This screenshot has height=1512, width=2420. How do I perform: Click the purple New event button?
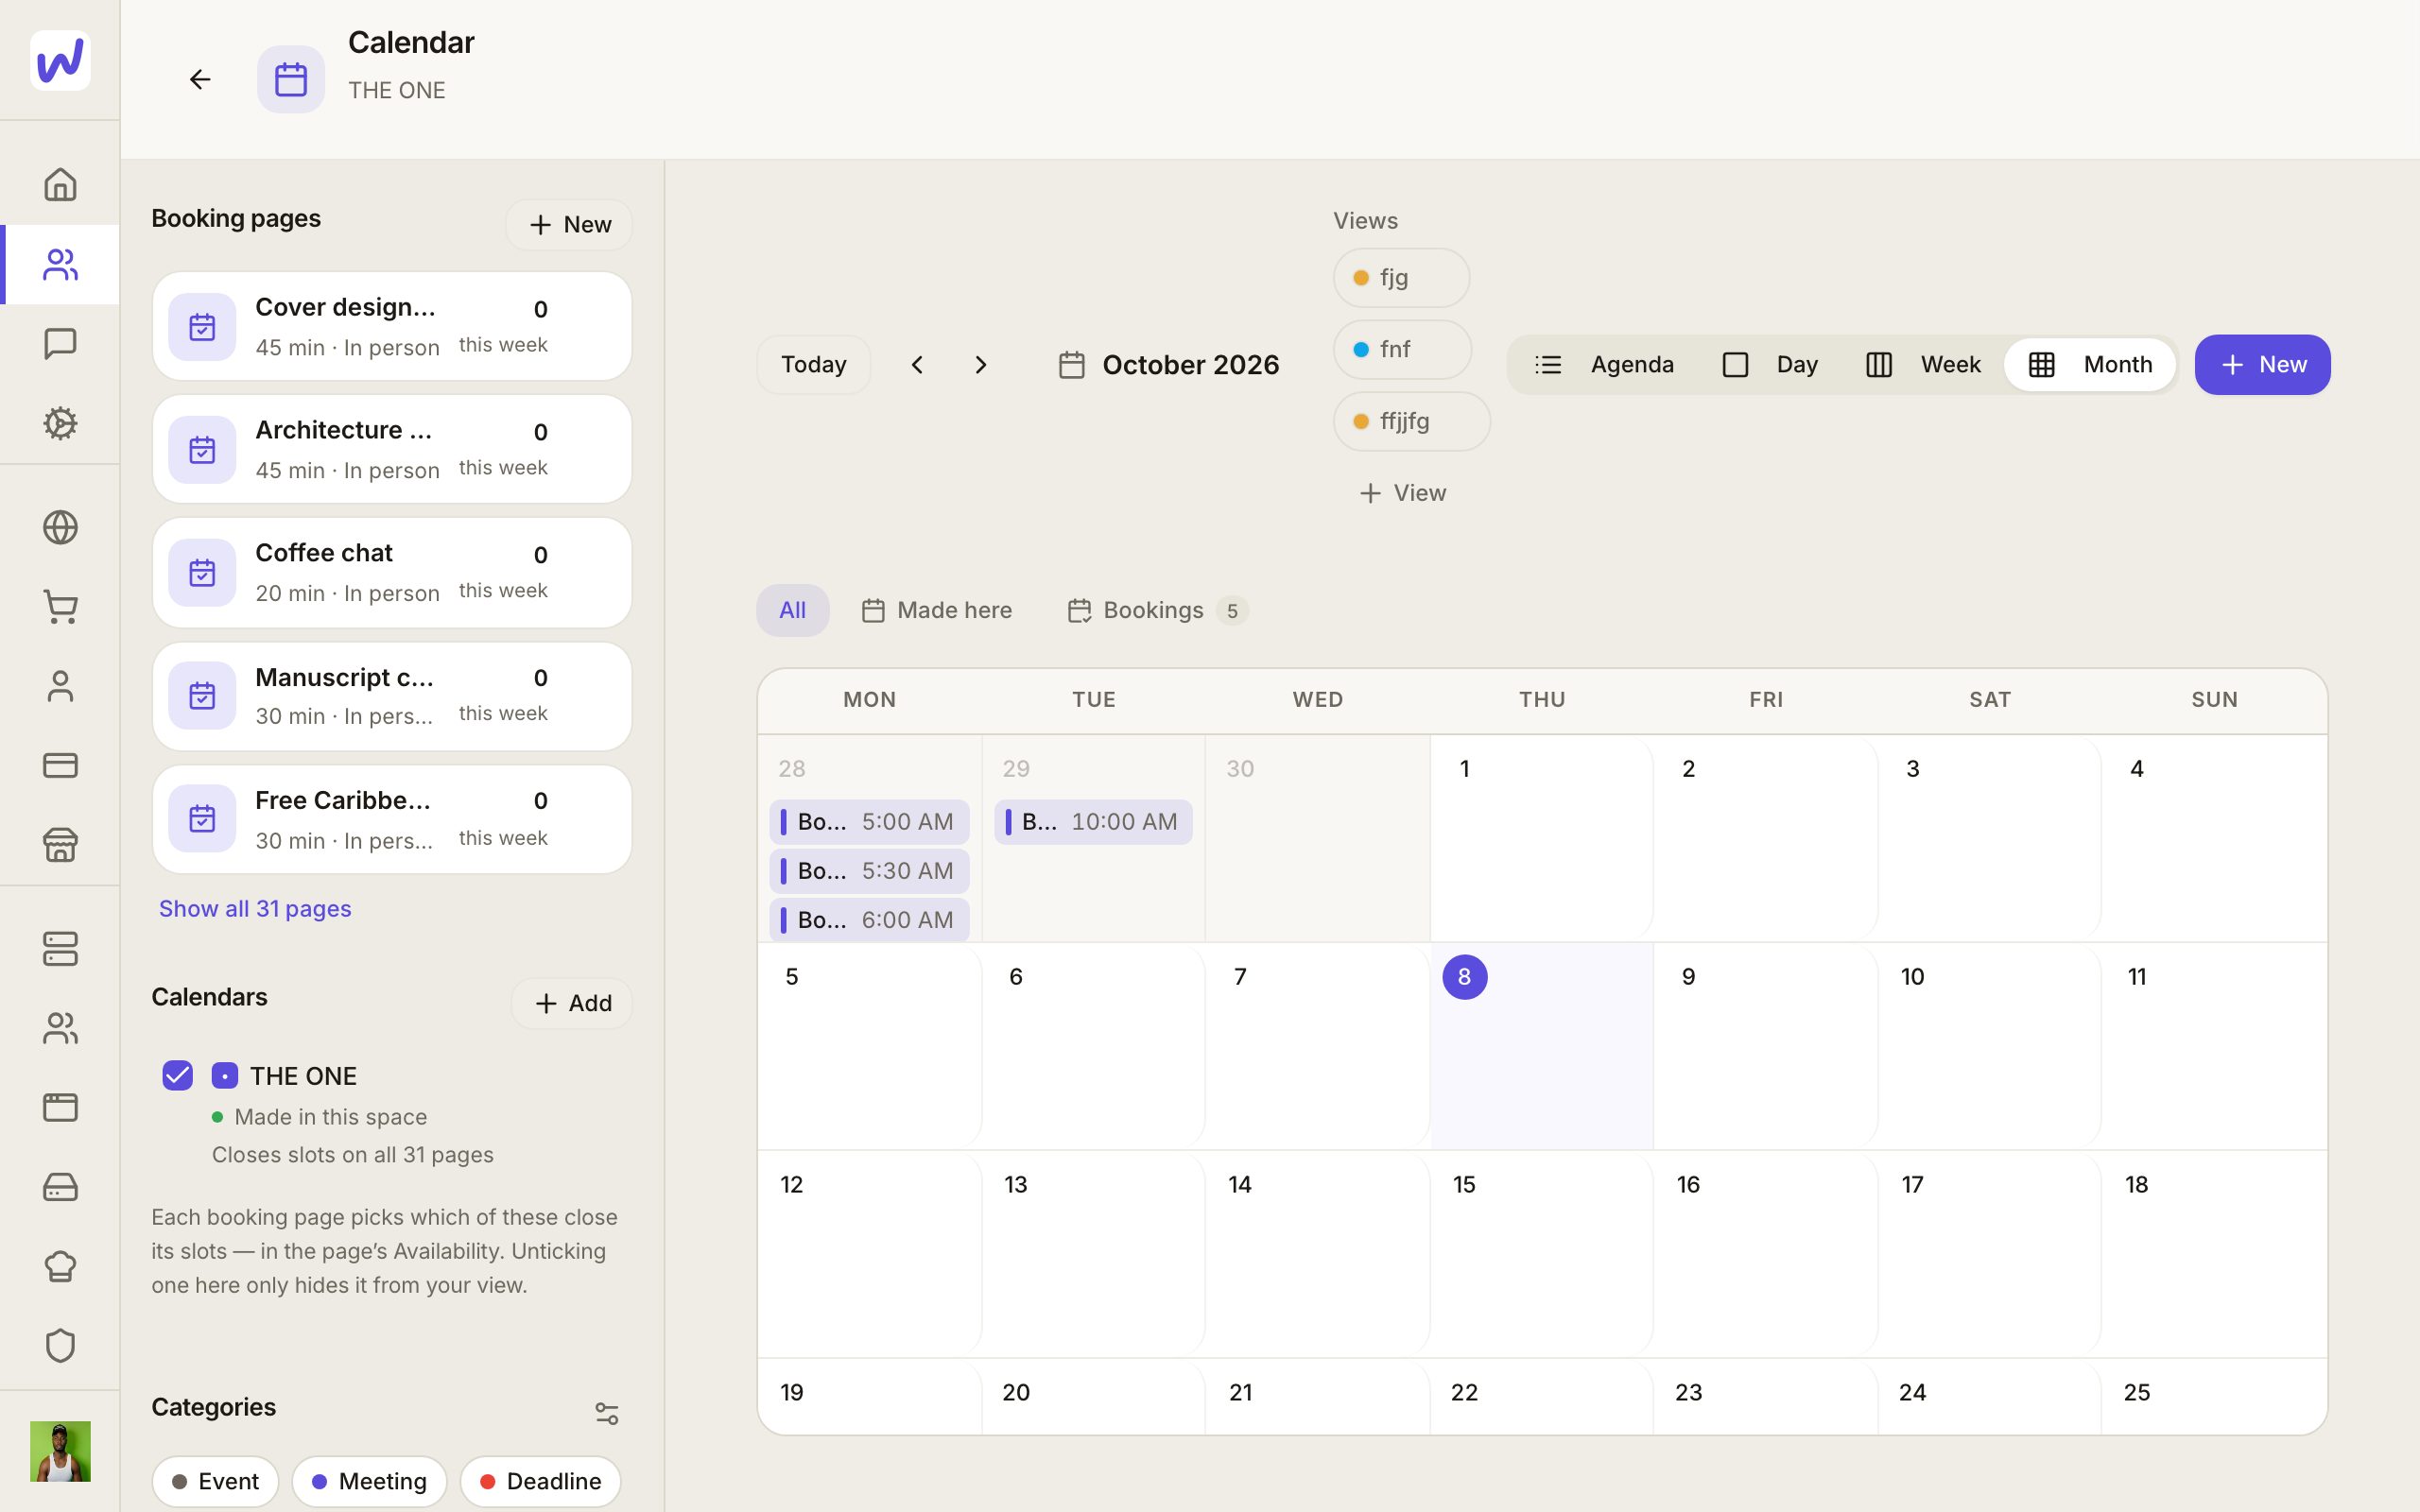2262,365
